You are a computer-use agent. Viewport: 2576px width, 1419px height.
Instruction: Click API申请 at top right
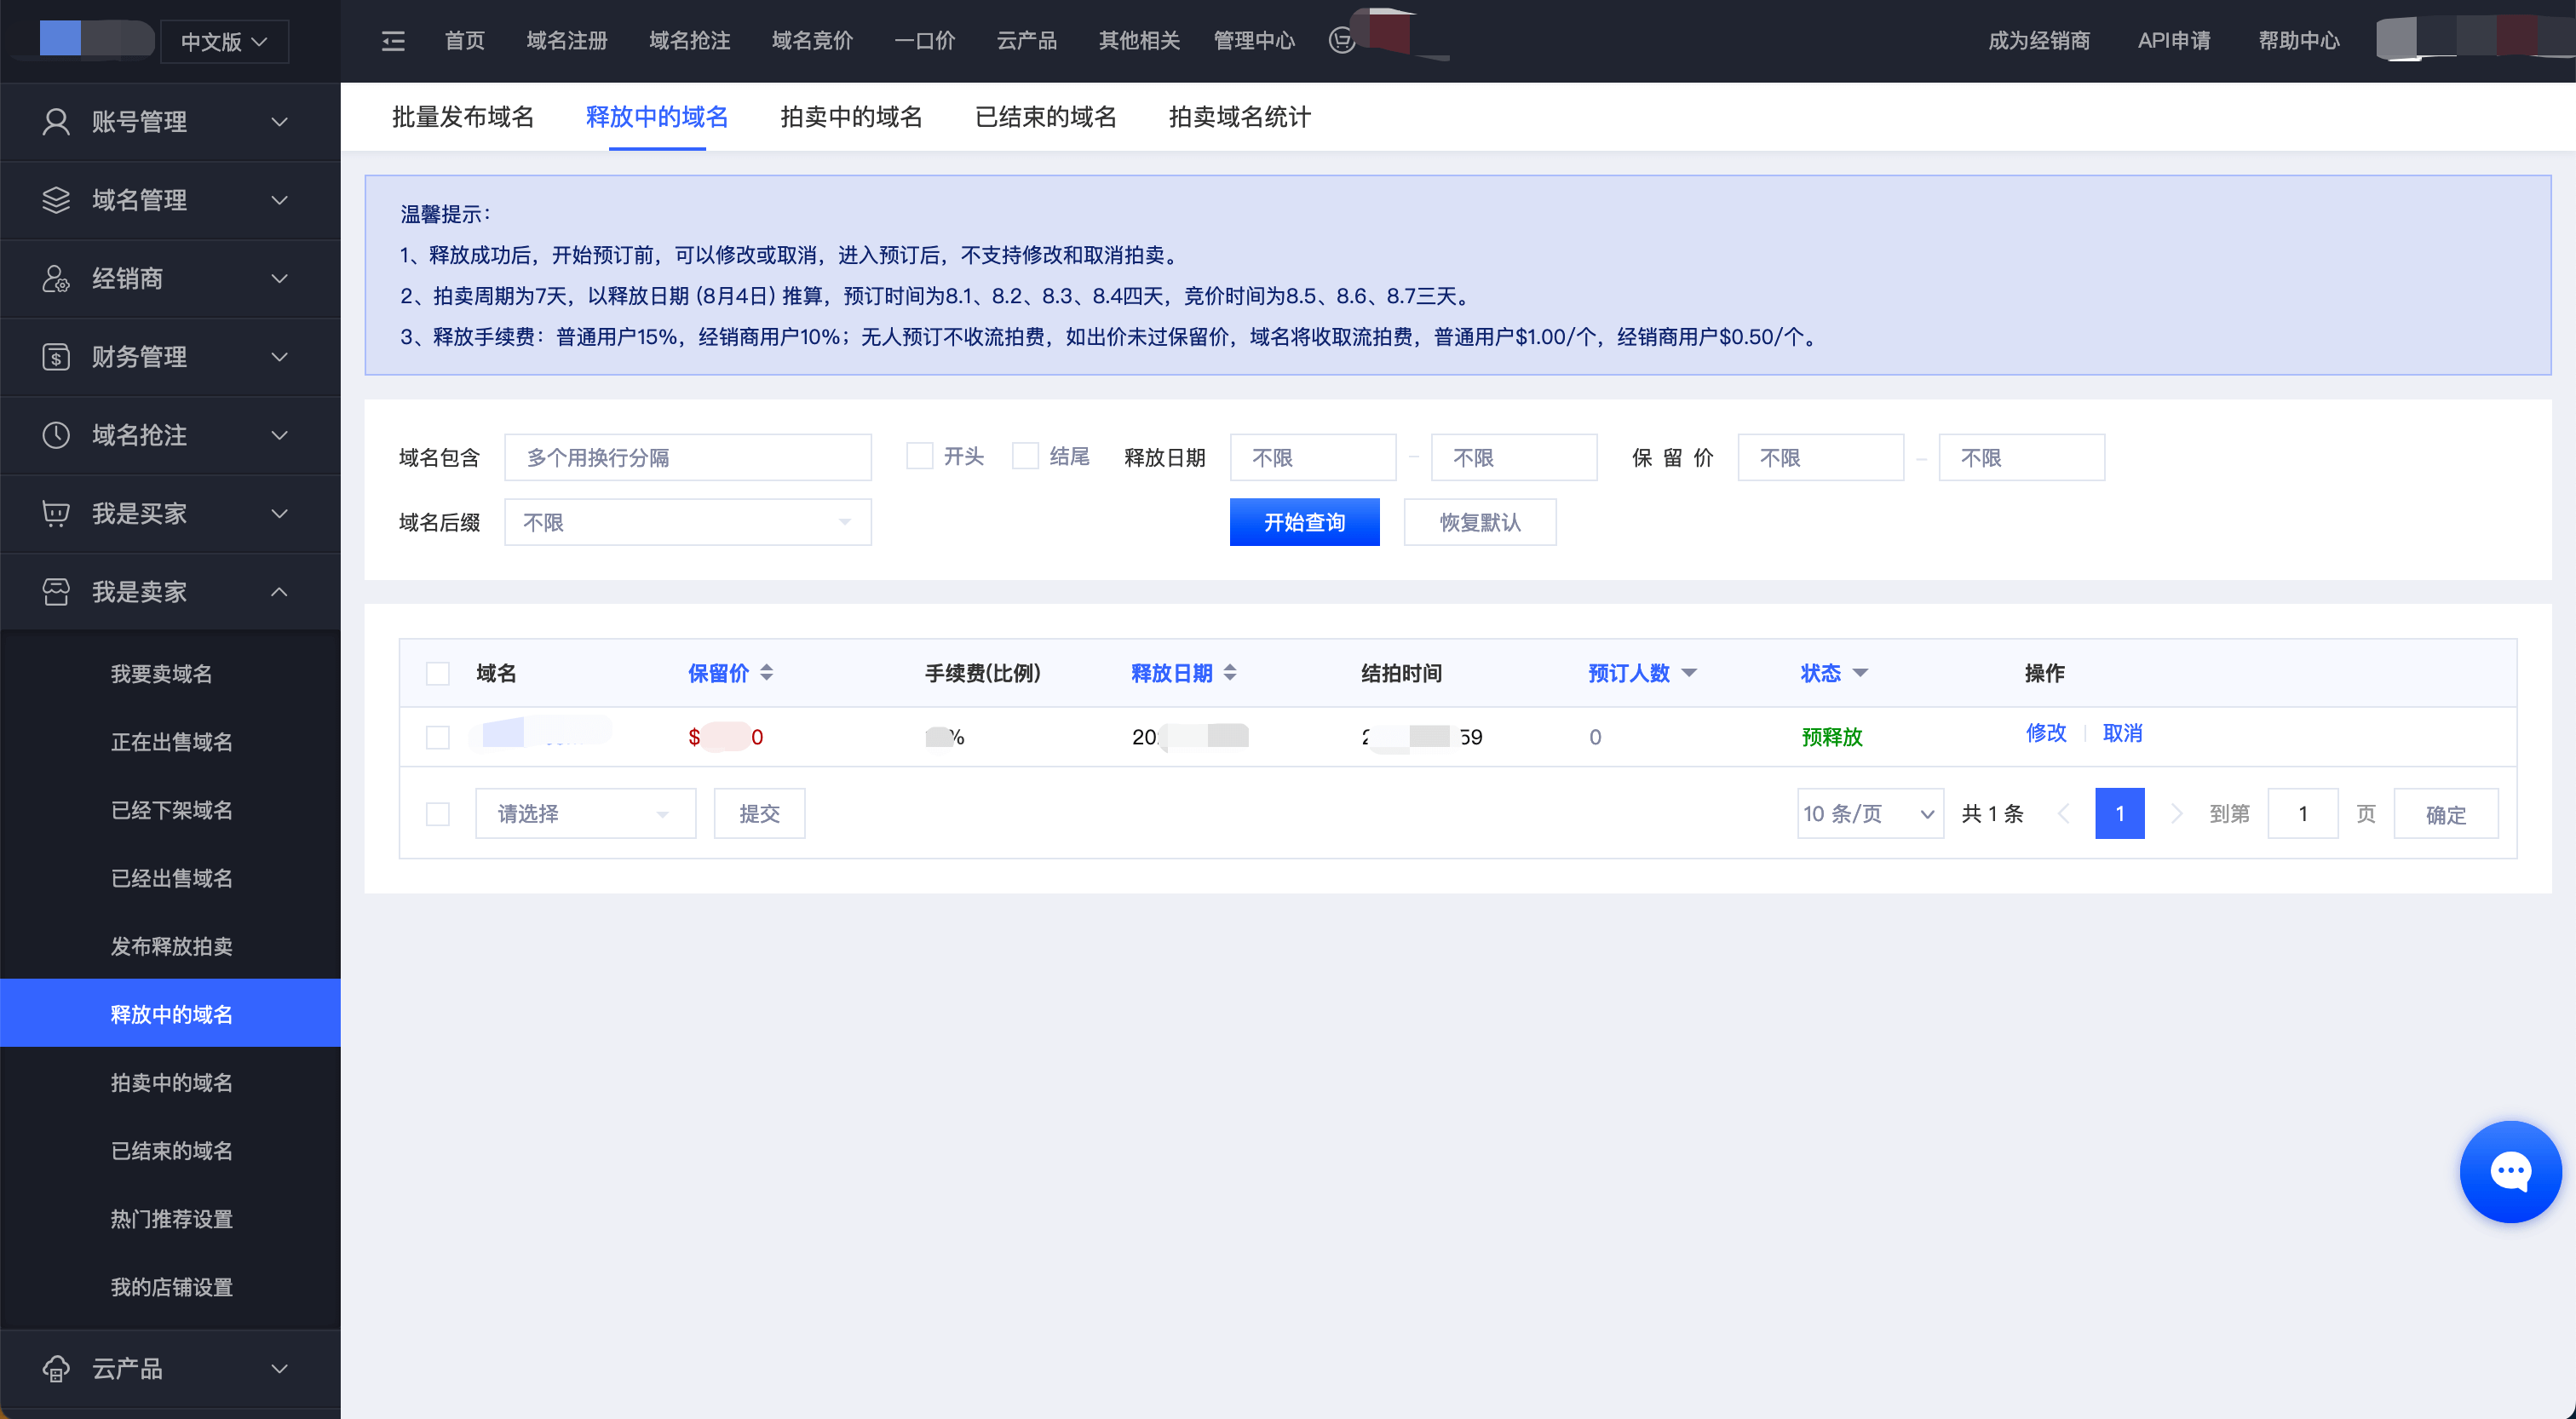[2174, 41]
